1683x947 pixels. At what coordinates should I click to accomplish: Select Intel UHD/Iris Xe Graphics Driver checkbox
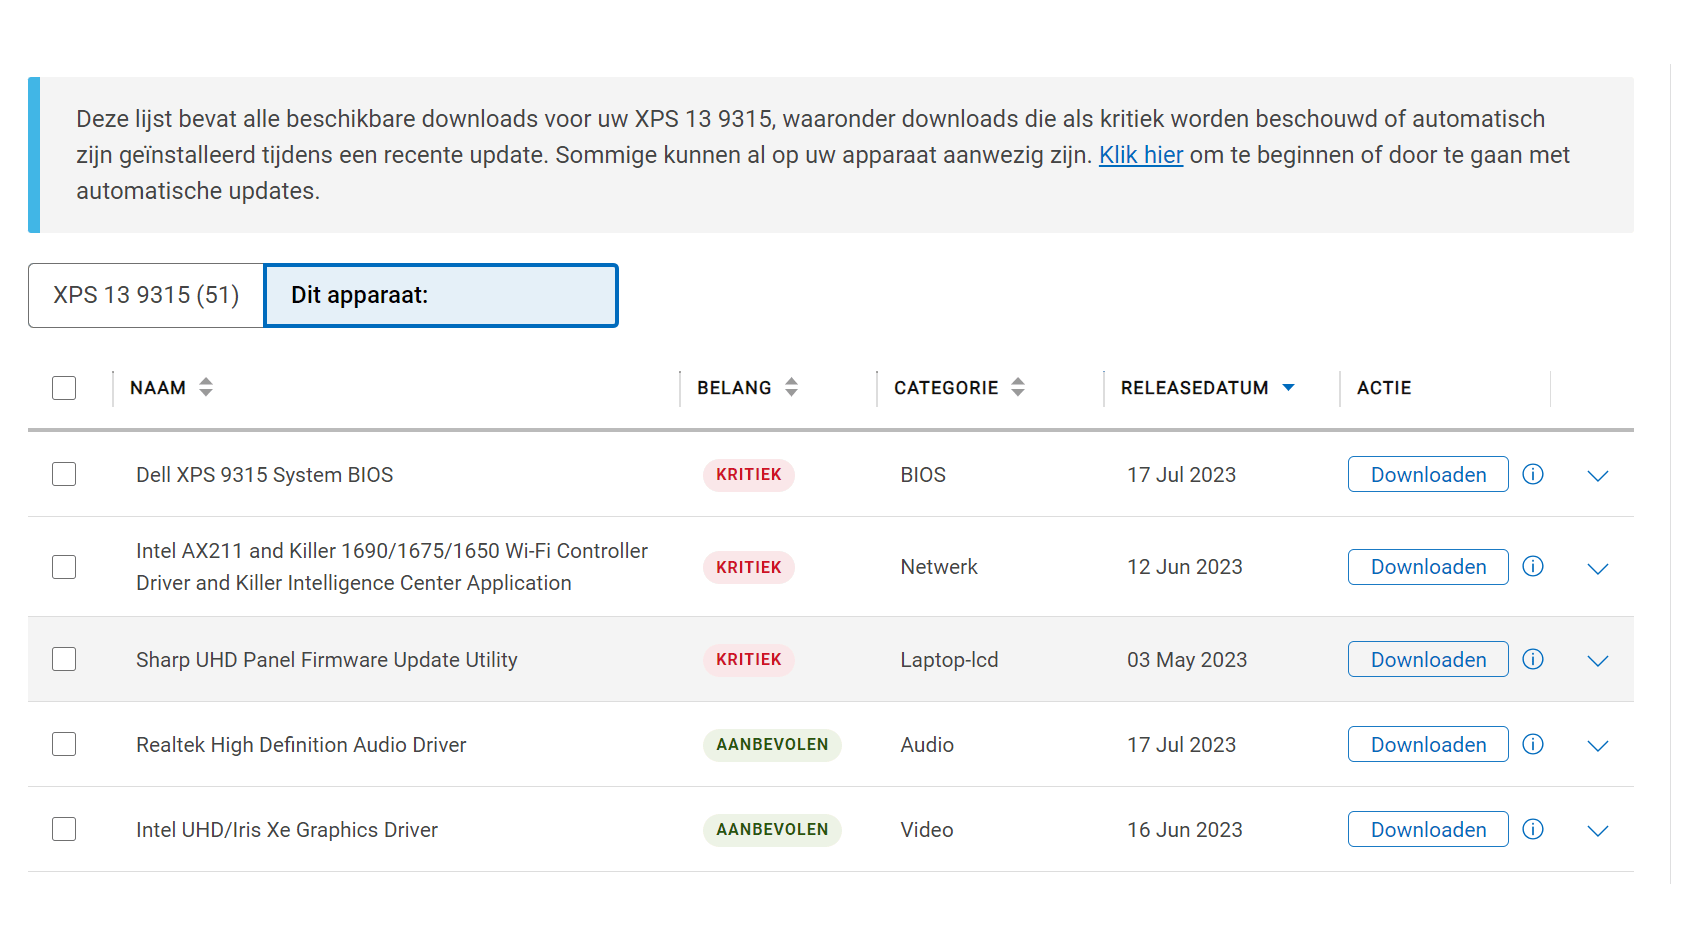point(64,829)
